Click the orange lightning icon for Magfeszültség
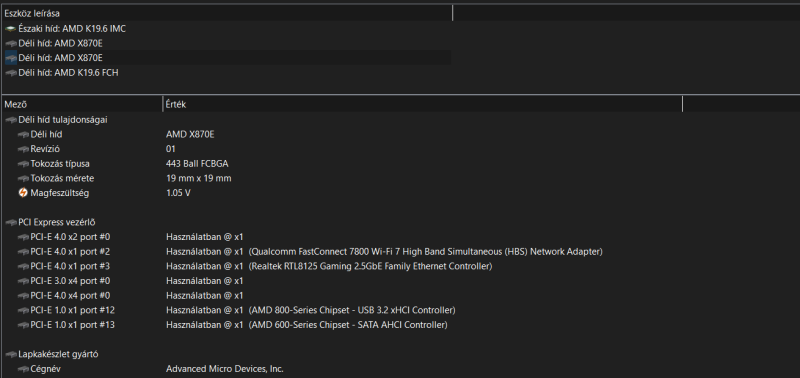The image size is (800, 378). (x=23, y=193)
